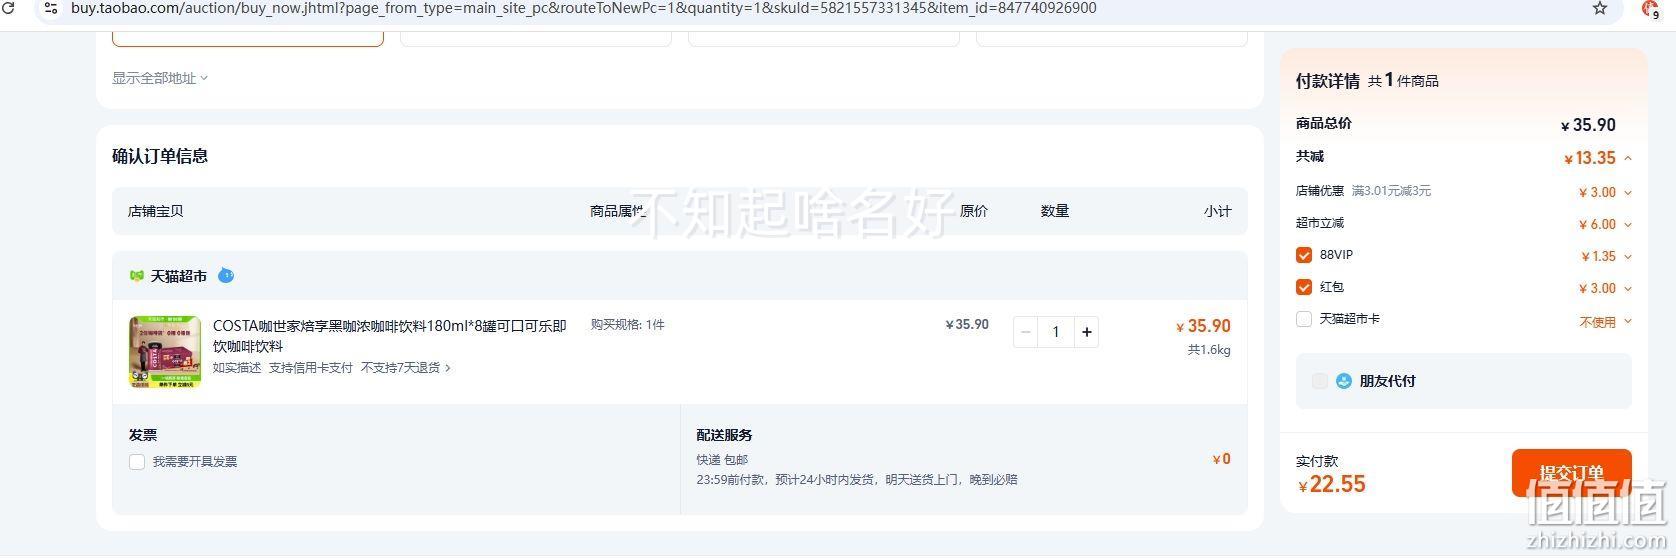The image size is (1676, 558).
Task: Open COSTA coffee product title link
Action: pyautogui.click(x=390, y=336)
